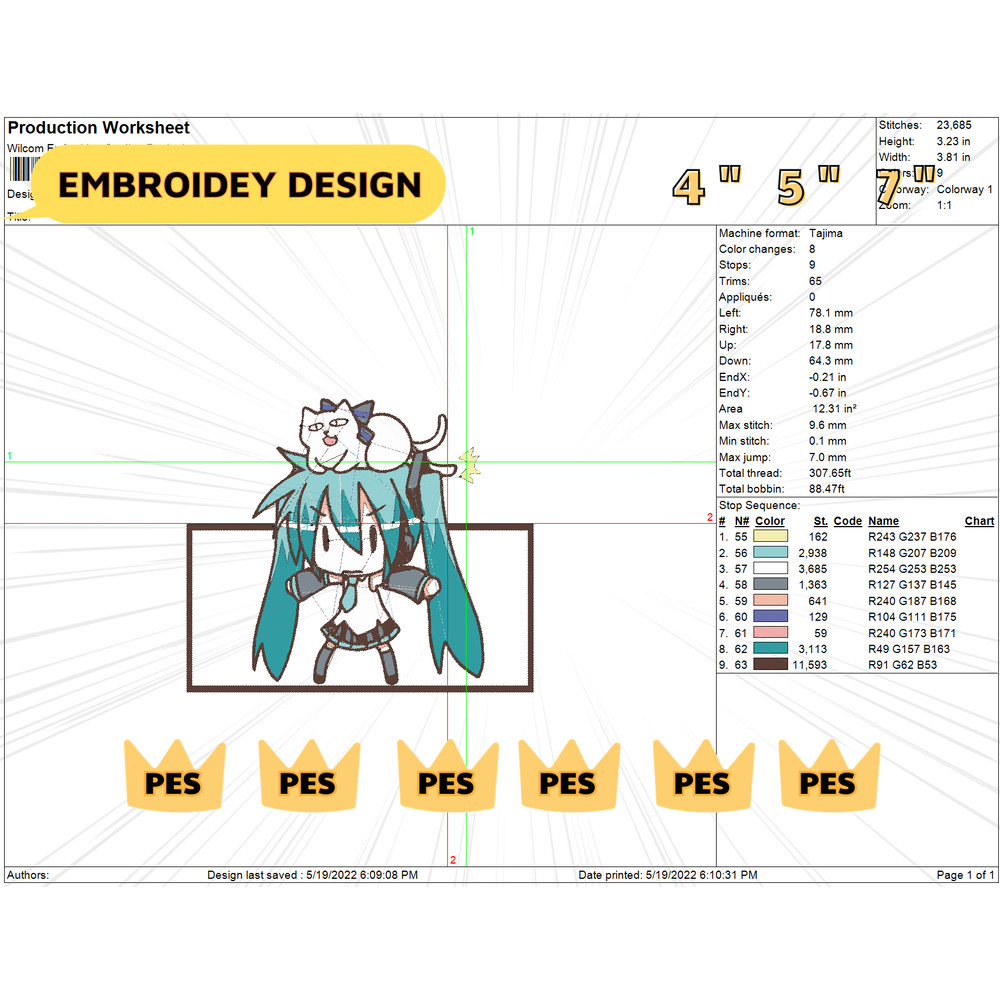The width and height of the screenshot is (1000, 1000).
Task: Click the Stop Sequence section header
Action: 752,504
